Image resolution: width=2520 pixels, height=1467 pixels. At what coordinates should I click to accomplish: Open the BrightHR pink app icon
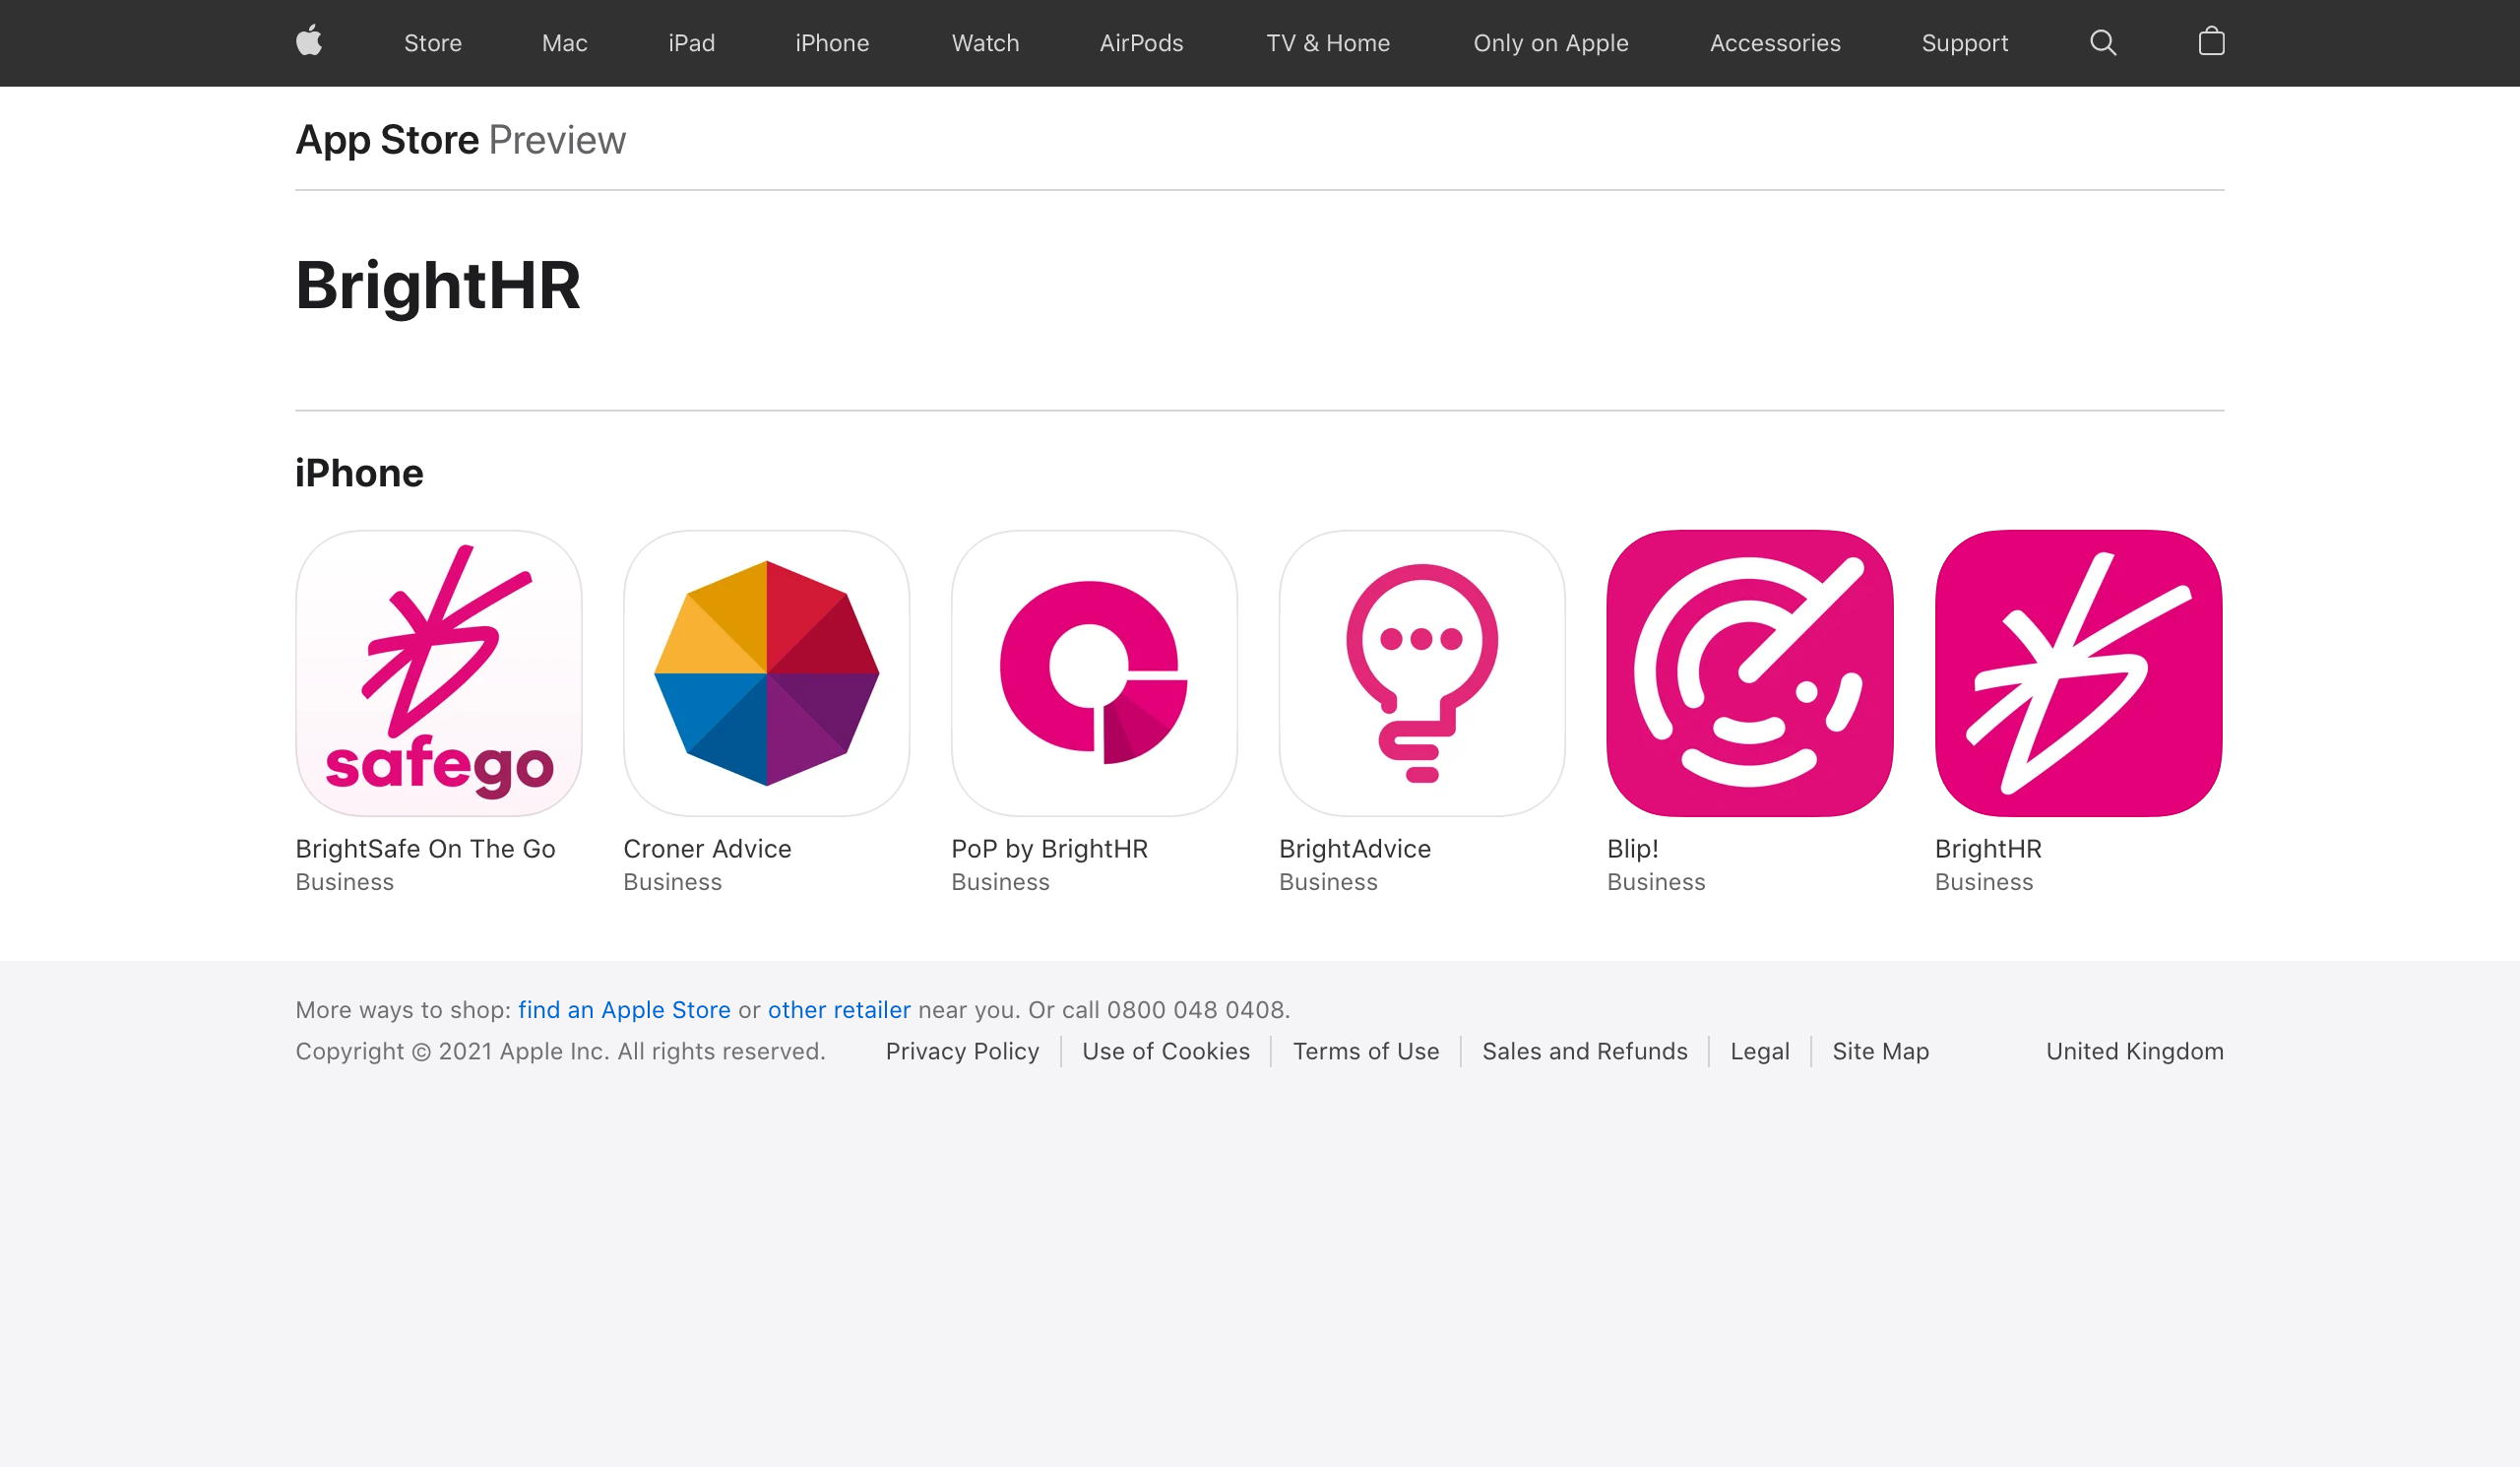point(2079,673)
